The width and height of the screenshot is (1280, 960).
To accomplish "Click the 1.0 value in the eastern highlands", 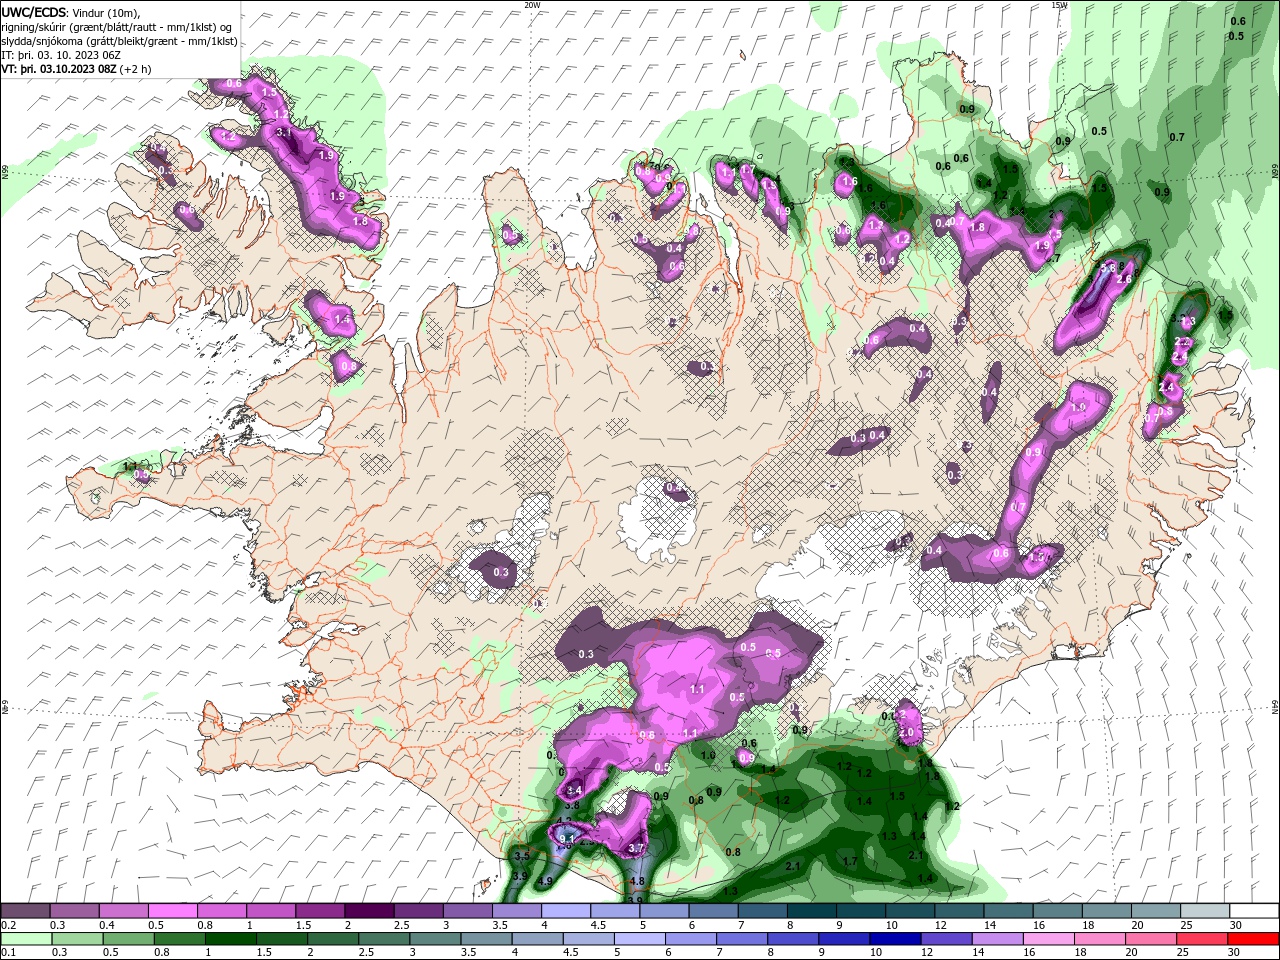I will (1078, 408).
